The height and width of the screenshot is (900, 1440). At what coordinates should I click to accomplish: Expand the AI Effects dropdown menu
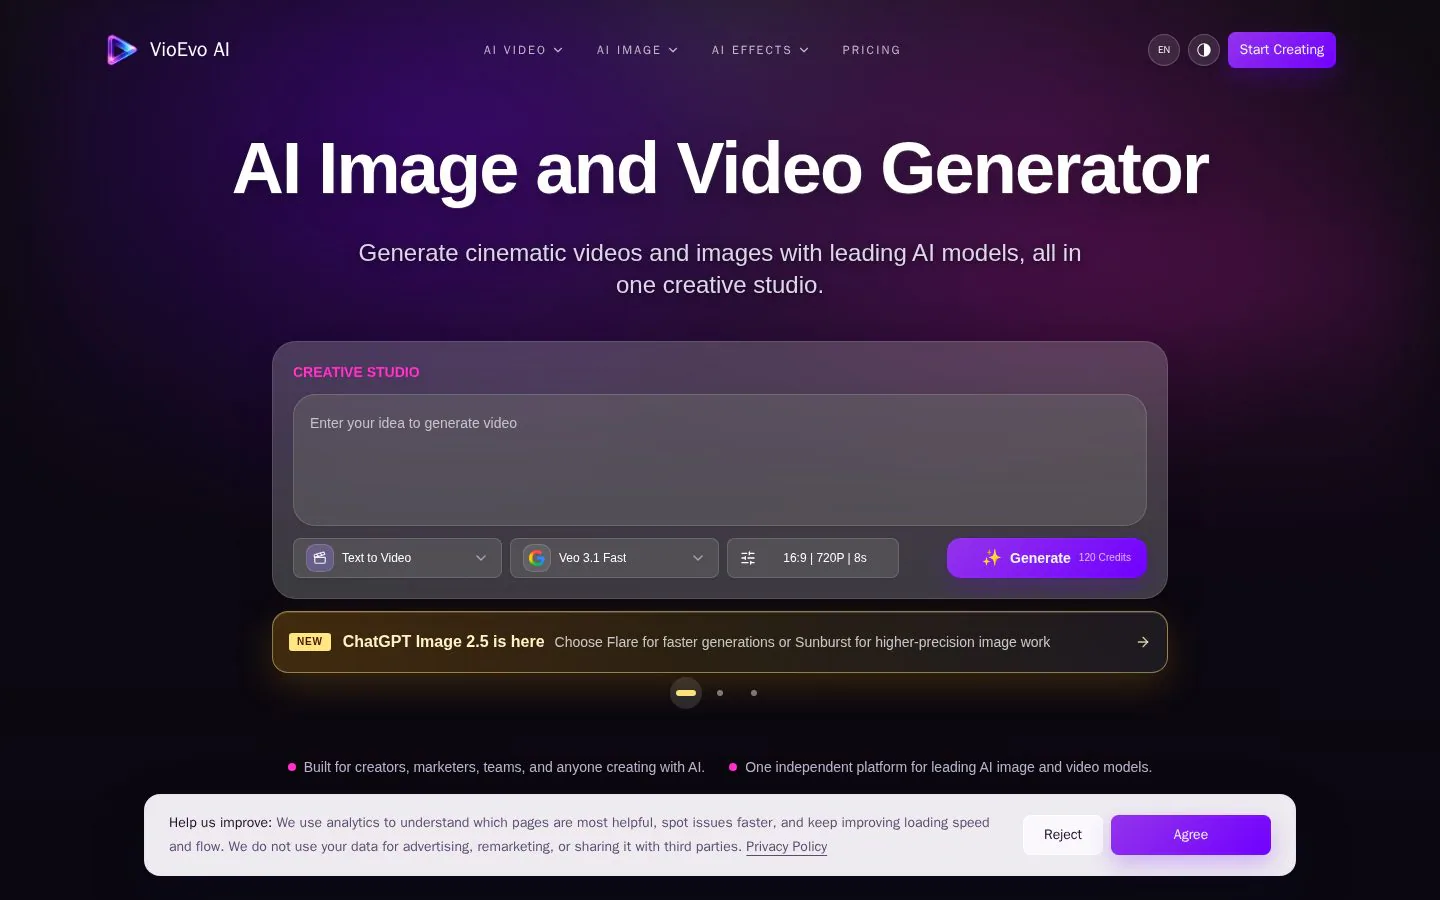(x=760, y=50)
